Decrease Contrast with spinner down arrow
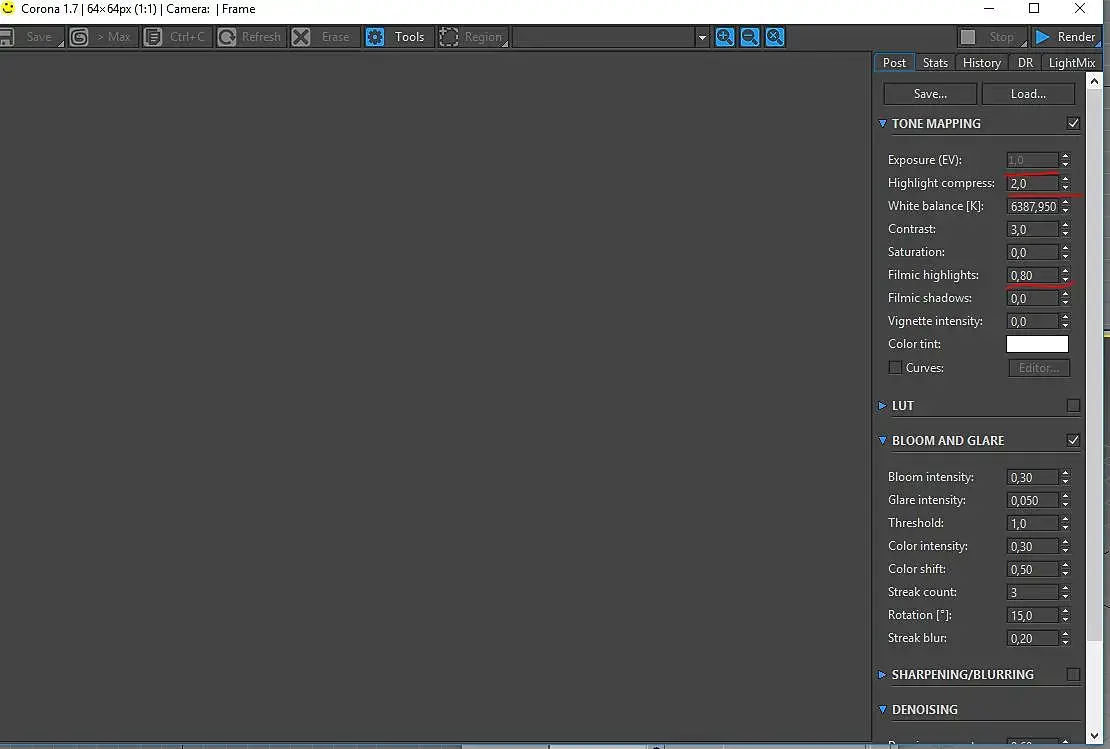This screenshot has width=1110, height=749. click(x=1065, y=234)
